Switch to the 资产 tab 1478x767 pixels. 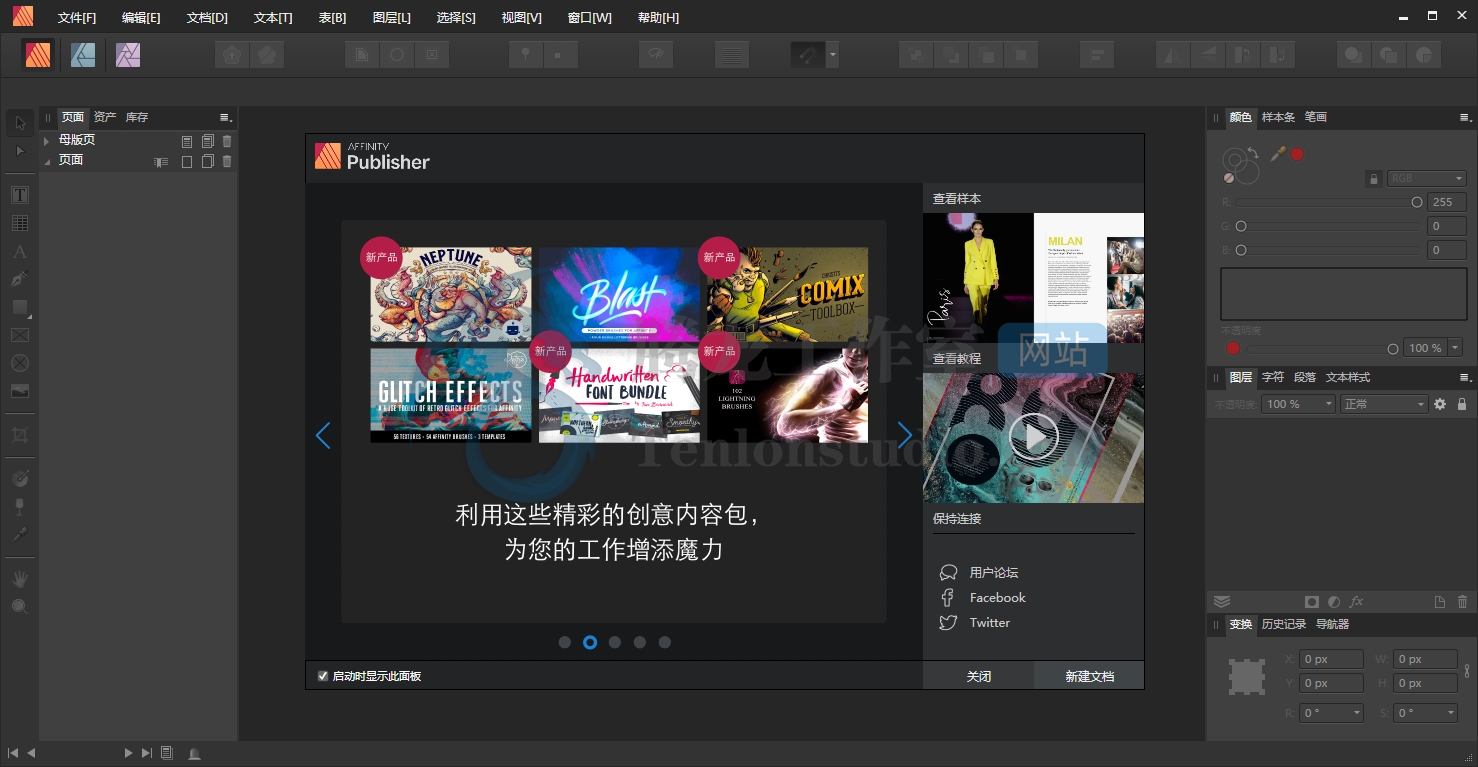coord(105,117)
